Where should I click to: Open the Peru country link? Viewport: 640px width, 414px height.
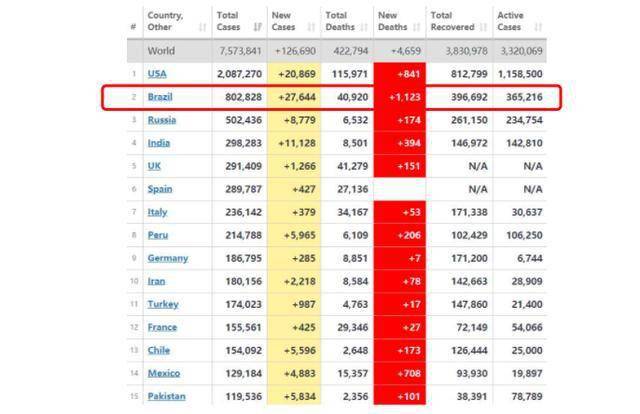[158, 235]
